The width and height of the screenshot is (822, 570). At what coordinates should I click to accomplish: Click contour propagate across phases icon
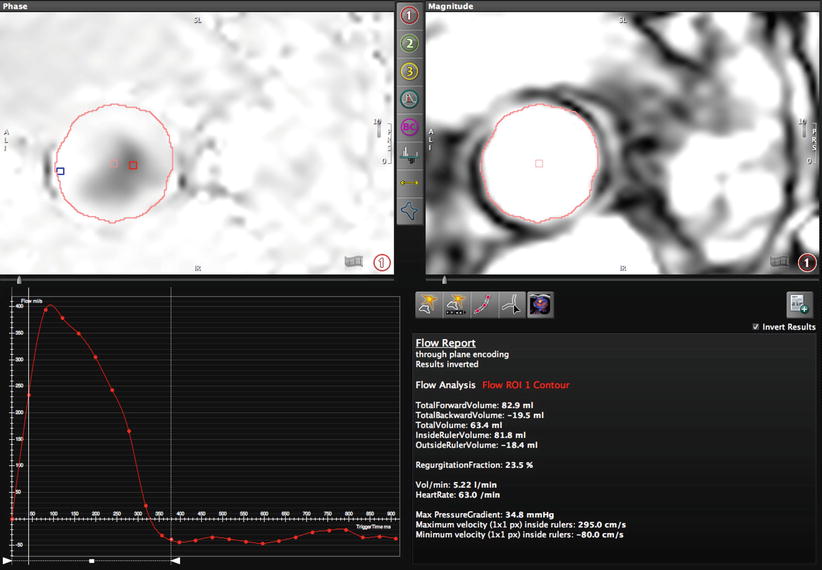click(457, 305)
